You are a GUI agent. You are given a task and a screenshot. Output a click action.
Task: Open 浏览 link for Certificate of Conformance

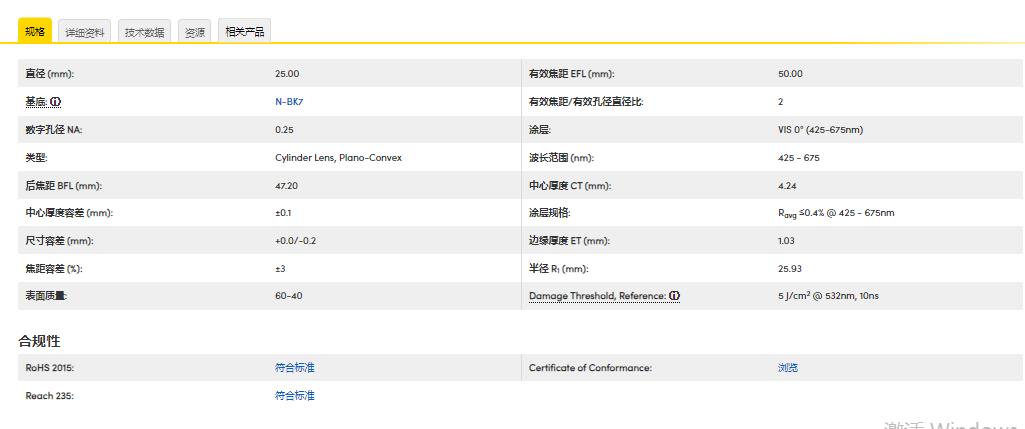788,368
